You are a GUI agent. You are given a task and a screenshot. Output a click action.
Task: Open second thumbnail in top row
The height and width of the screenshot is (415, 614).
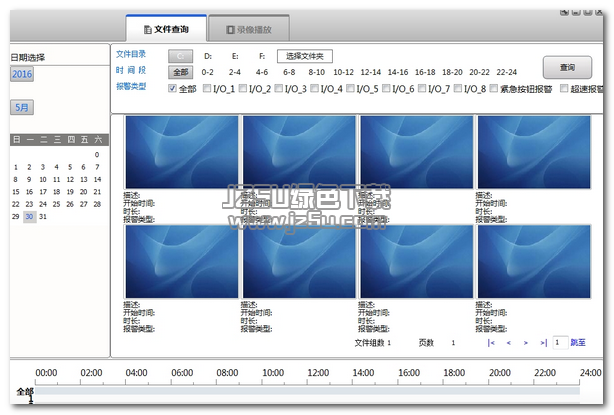pyautogui.click(x=299, y=152)
